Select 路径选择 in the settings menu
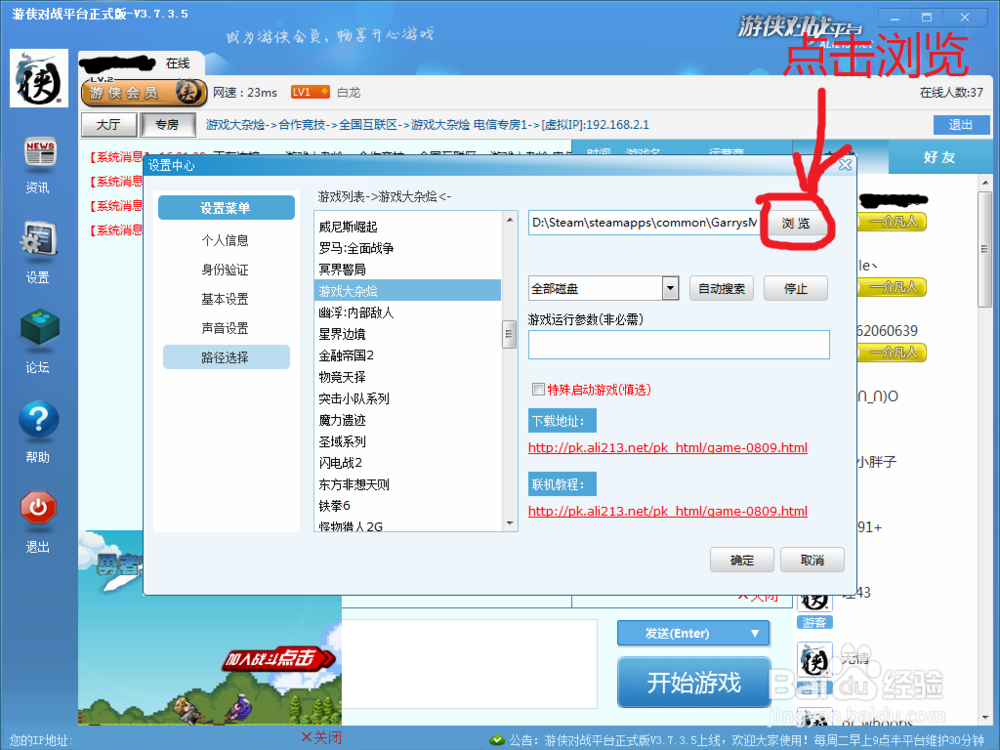 [x=226, y=357]
